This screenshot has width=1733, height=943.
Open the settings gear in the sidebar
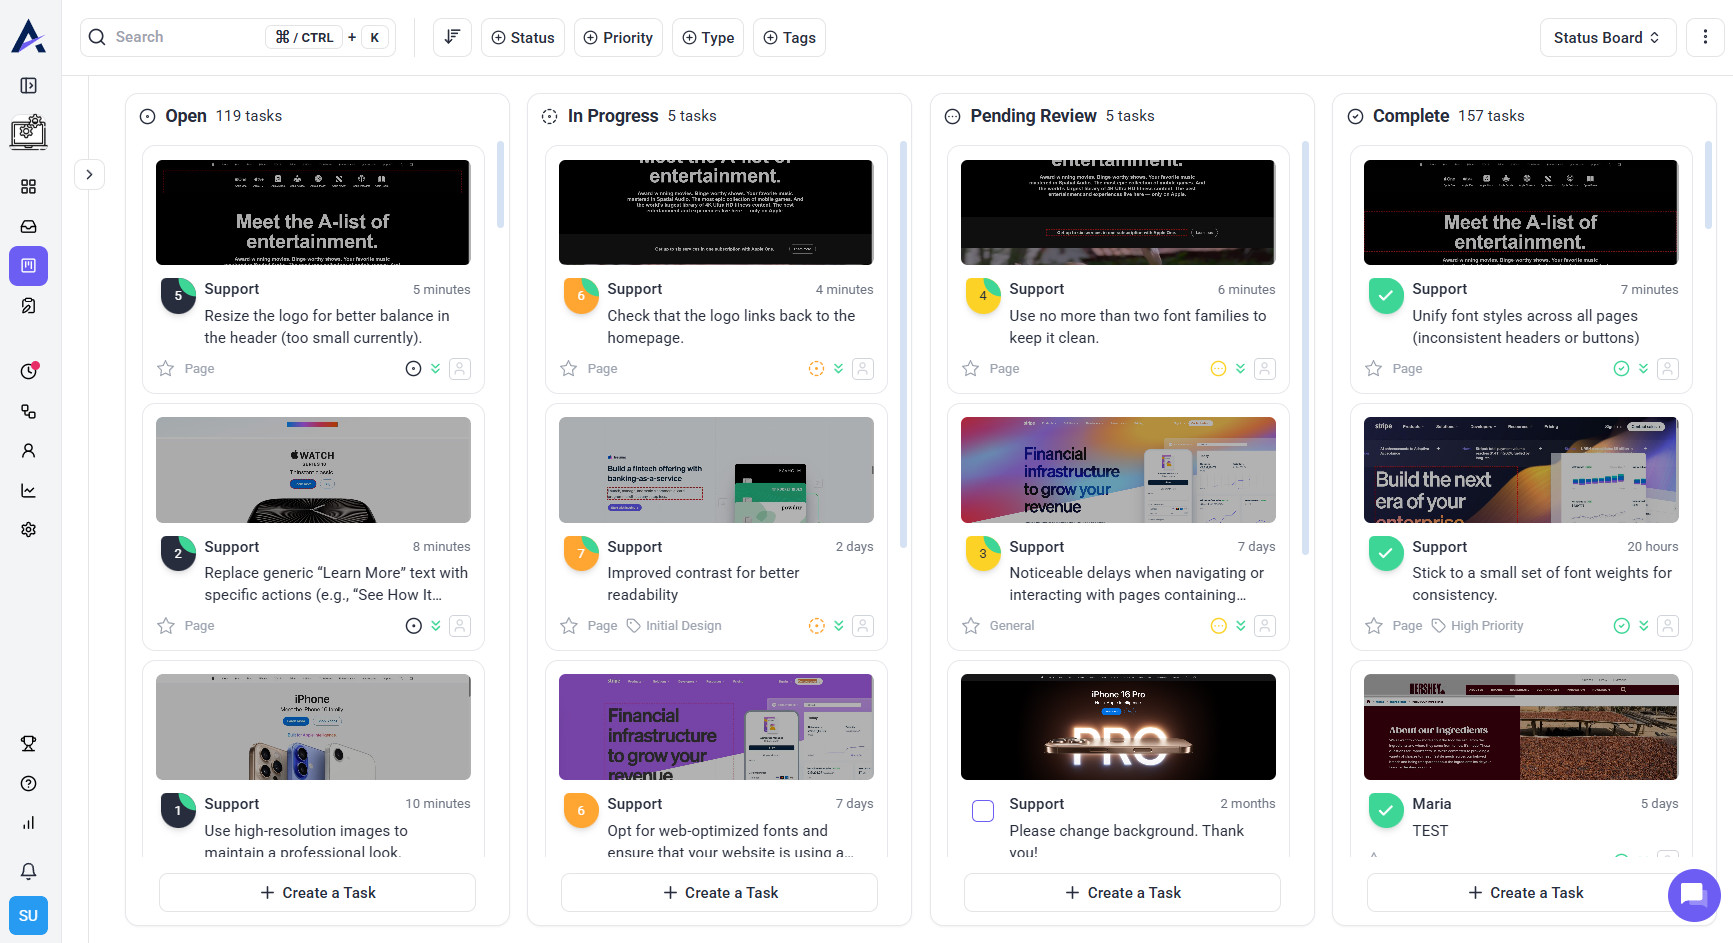29,530
